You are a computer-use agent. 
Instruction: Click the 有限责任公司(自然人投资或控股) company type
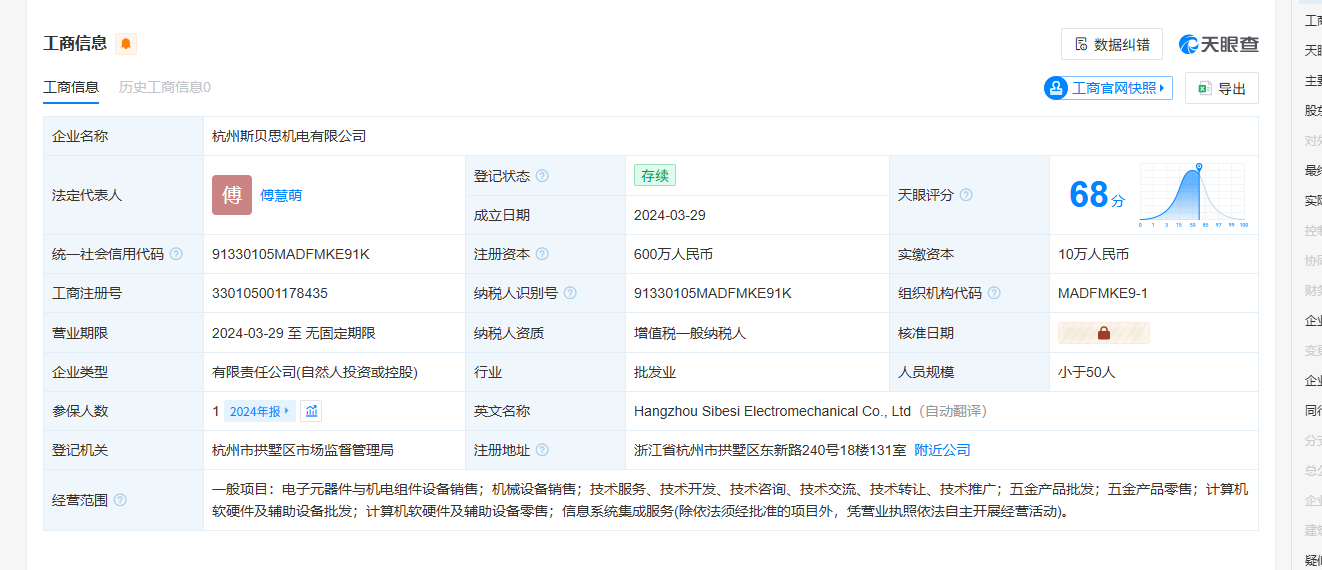pos(314,372)
